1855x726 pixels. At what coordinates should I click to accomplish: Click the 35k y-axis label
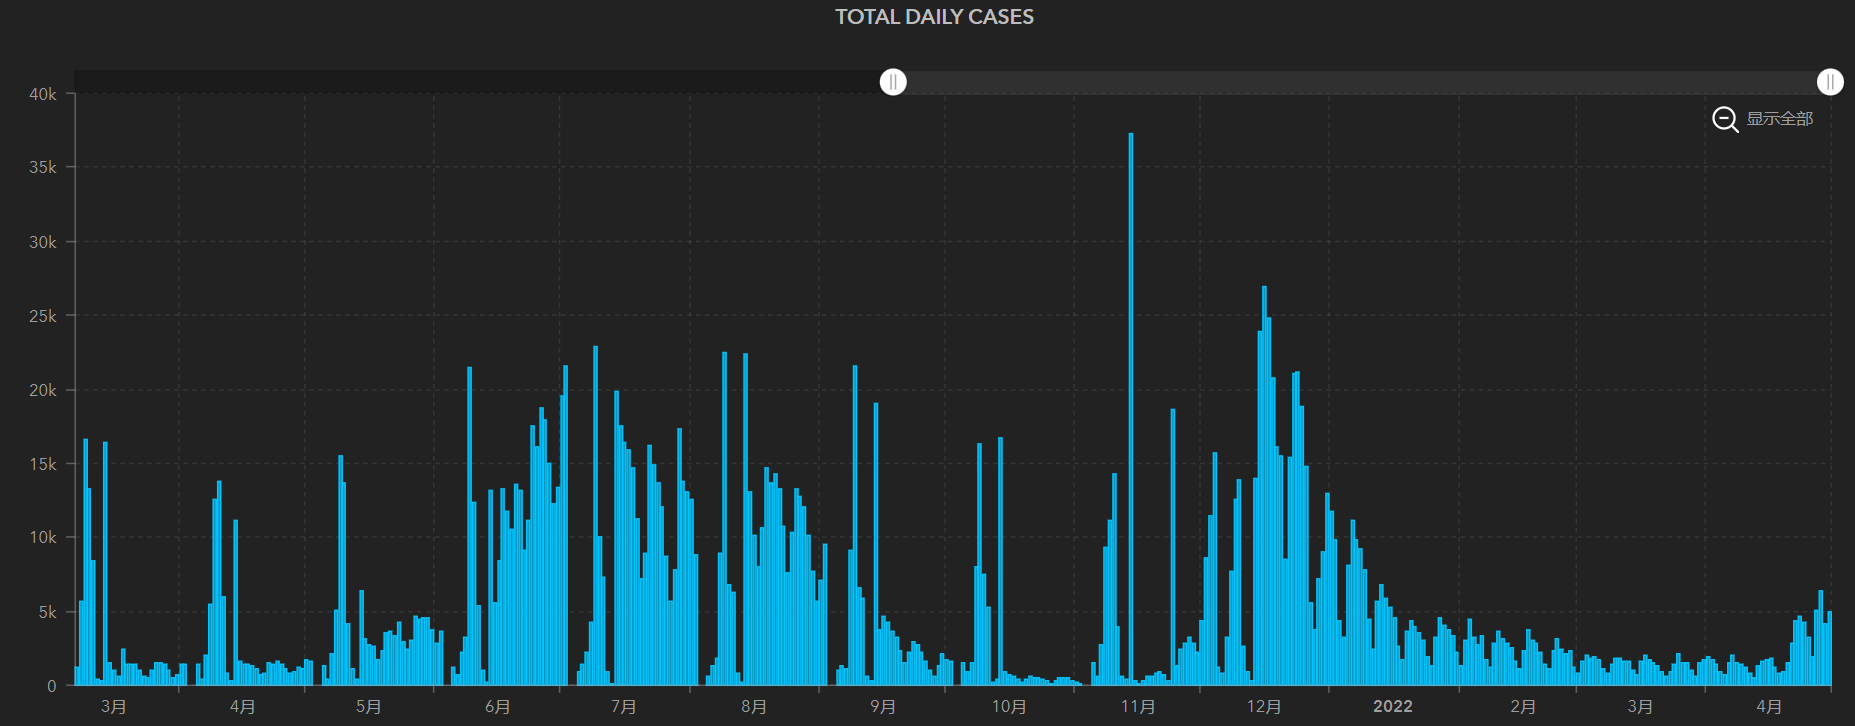coord(43,167)
